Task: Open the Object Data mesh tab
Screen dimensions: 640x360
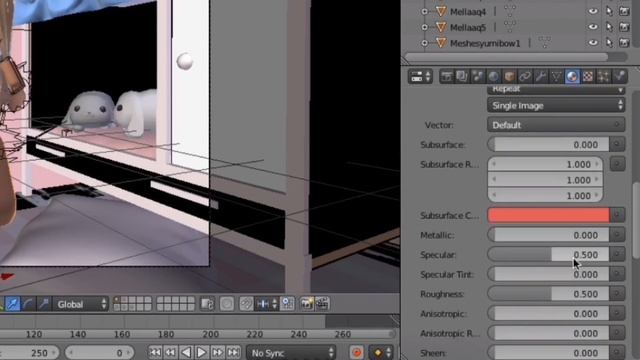Action: click(x=556, y=76)
